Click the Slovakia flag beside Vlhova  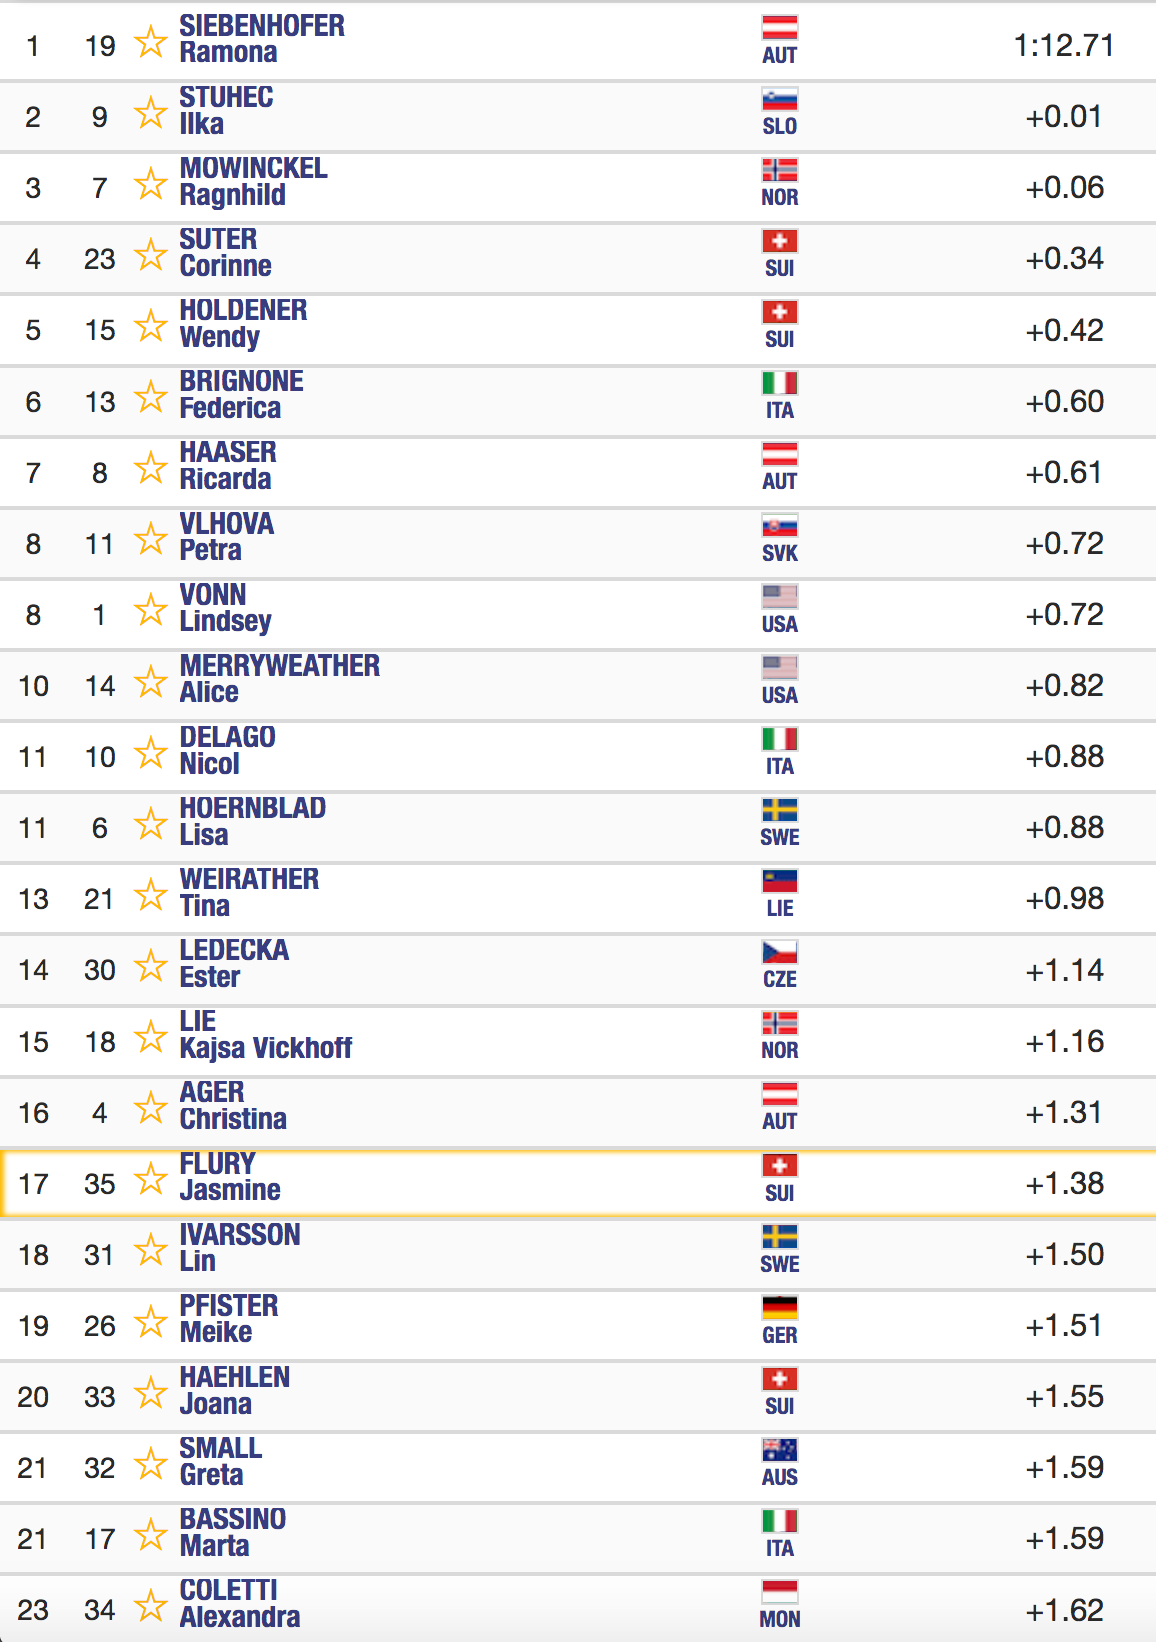pos(780,525)
